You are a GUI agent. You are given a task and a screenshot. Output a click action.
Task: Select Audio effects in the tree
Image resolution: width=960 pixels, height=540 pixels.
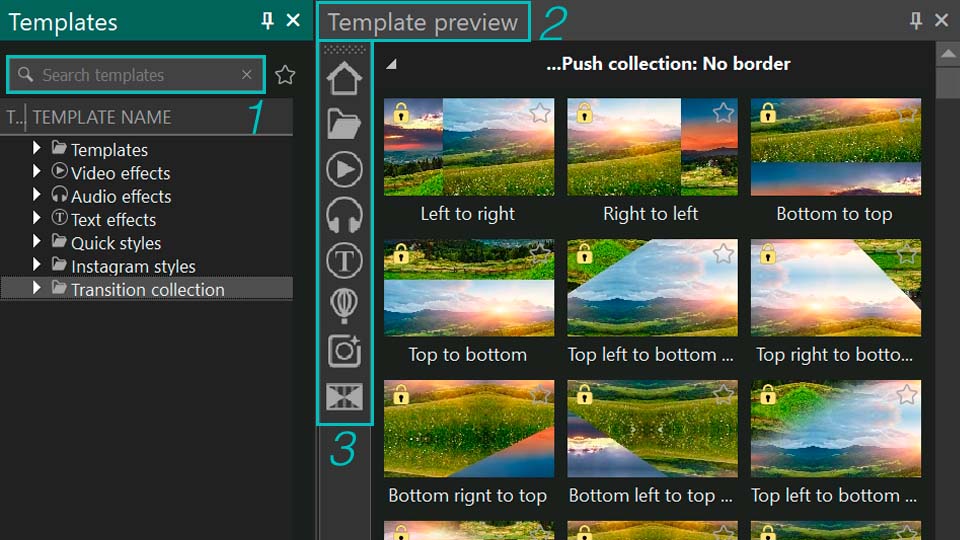point(121,197)
